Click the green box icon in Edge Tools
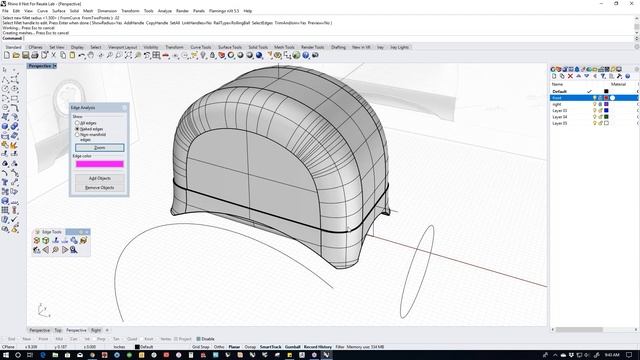Viewport: 640px width, 360px height. pos(46,241)
